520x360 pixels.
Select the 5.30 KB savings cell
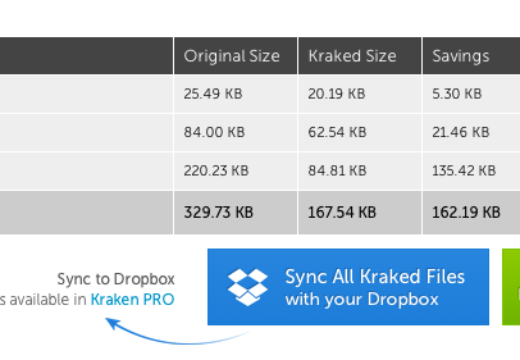[471, 94]
